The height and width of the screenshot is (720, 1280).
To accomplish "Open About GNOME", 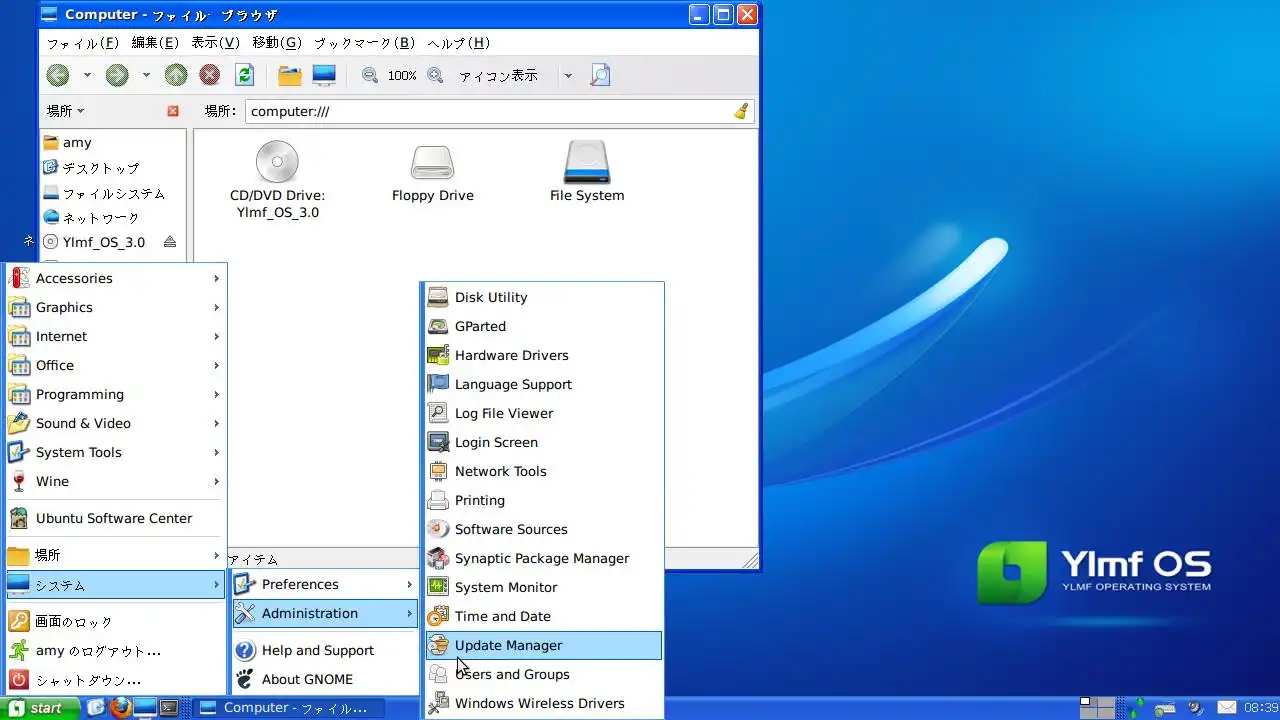I will (x=324, y=679).
